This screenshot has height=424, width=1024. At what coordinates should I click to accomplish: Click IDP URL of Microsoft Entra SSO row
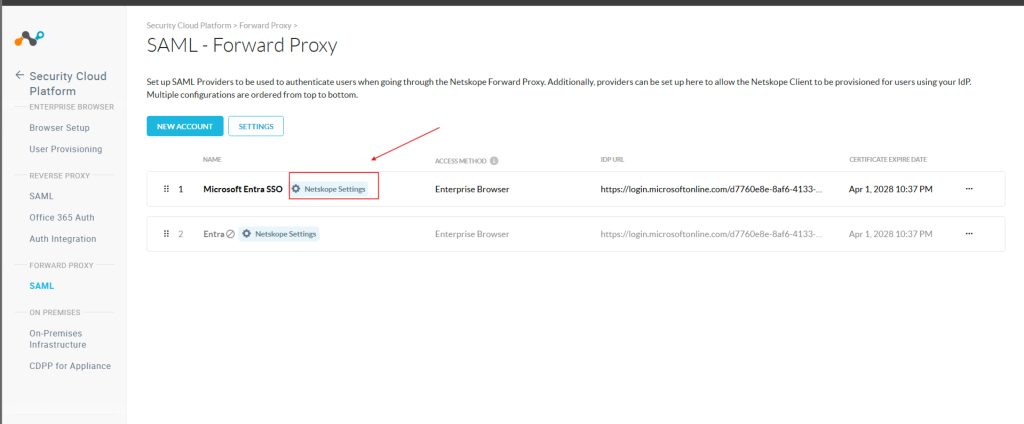tap(712, 189)
